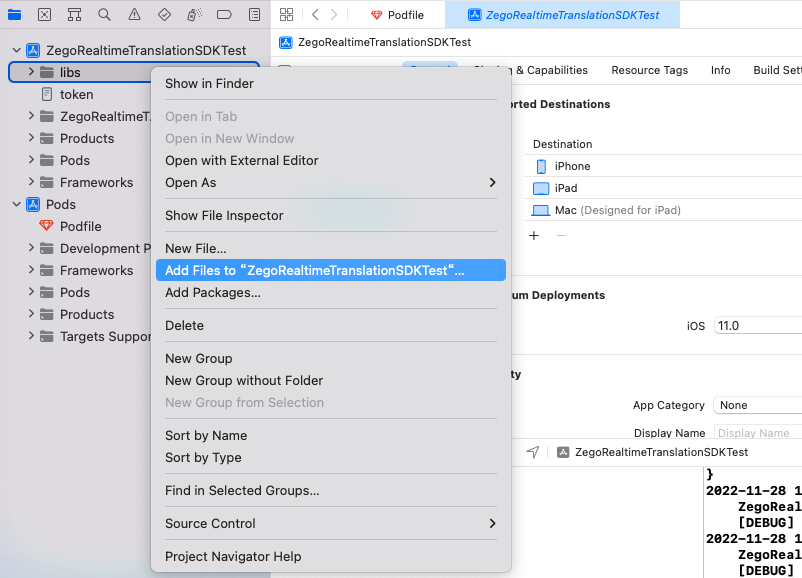This screenshot has width=802, height=578.
Task: Open the Report navigator icon
Action: click(254, 15)
